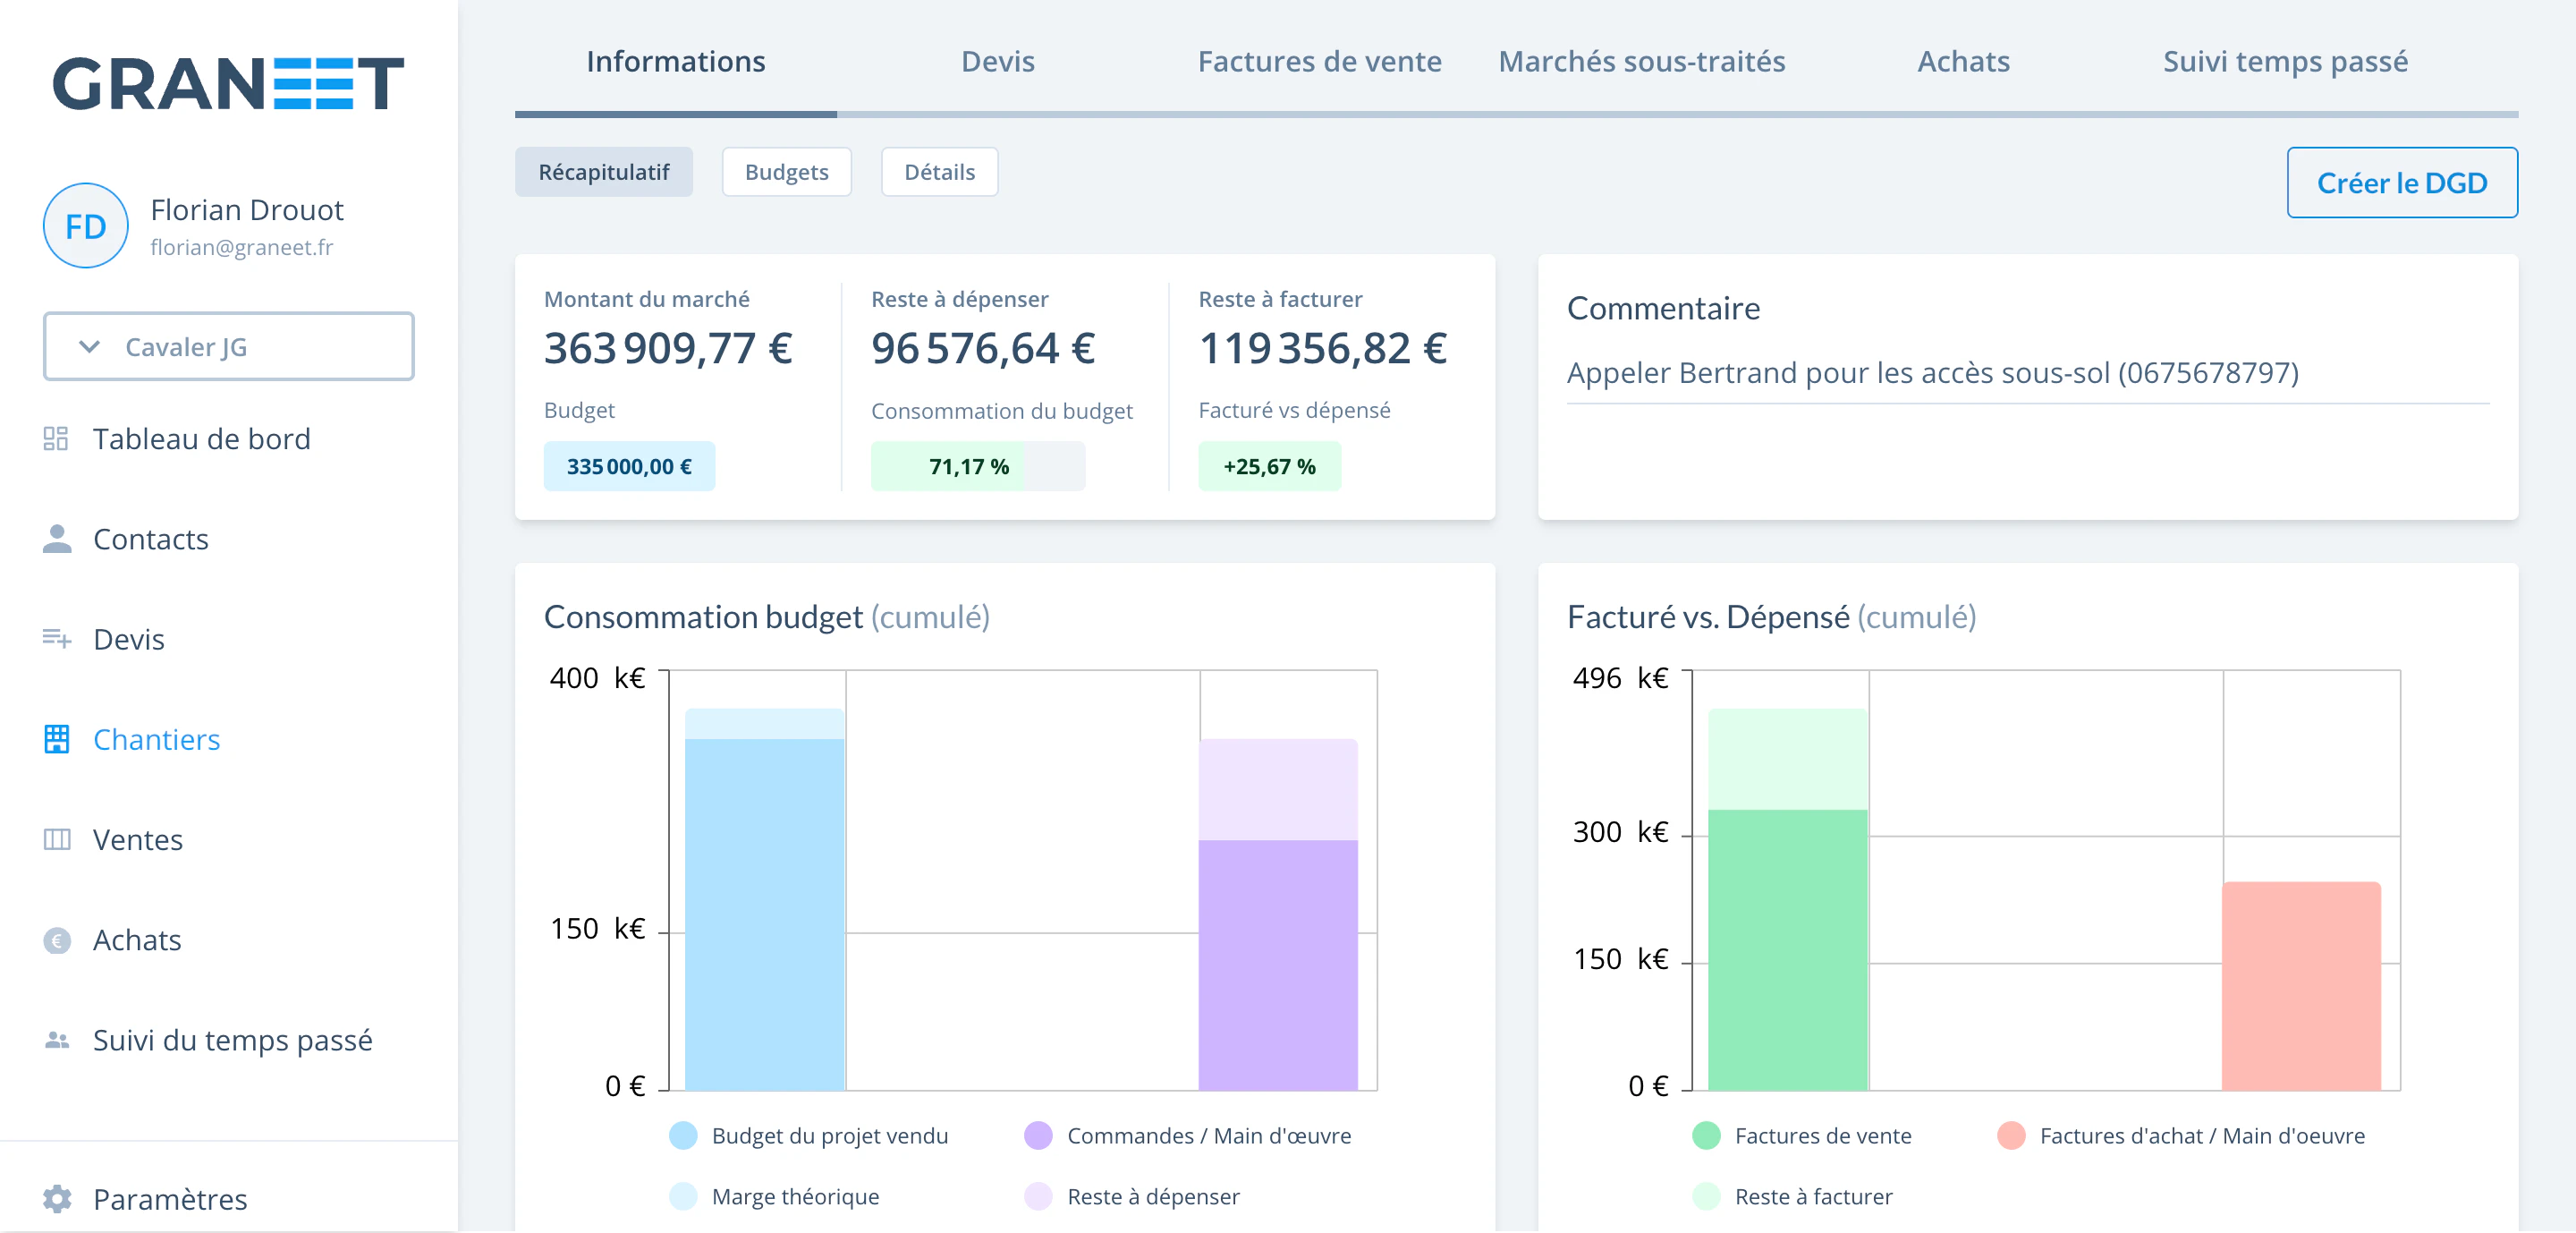Switch to Factures de vente tab
Viewport: 2576px width, 1233px height.
coord(1319,61)
